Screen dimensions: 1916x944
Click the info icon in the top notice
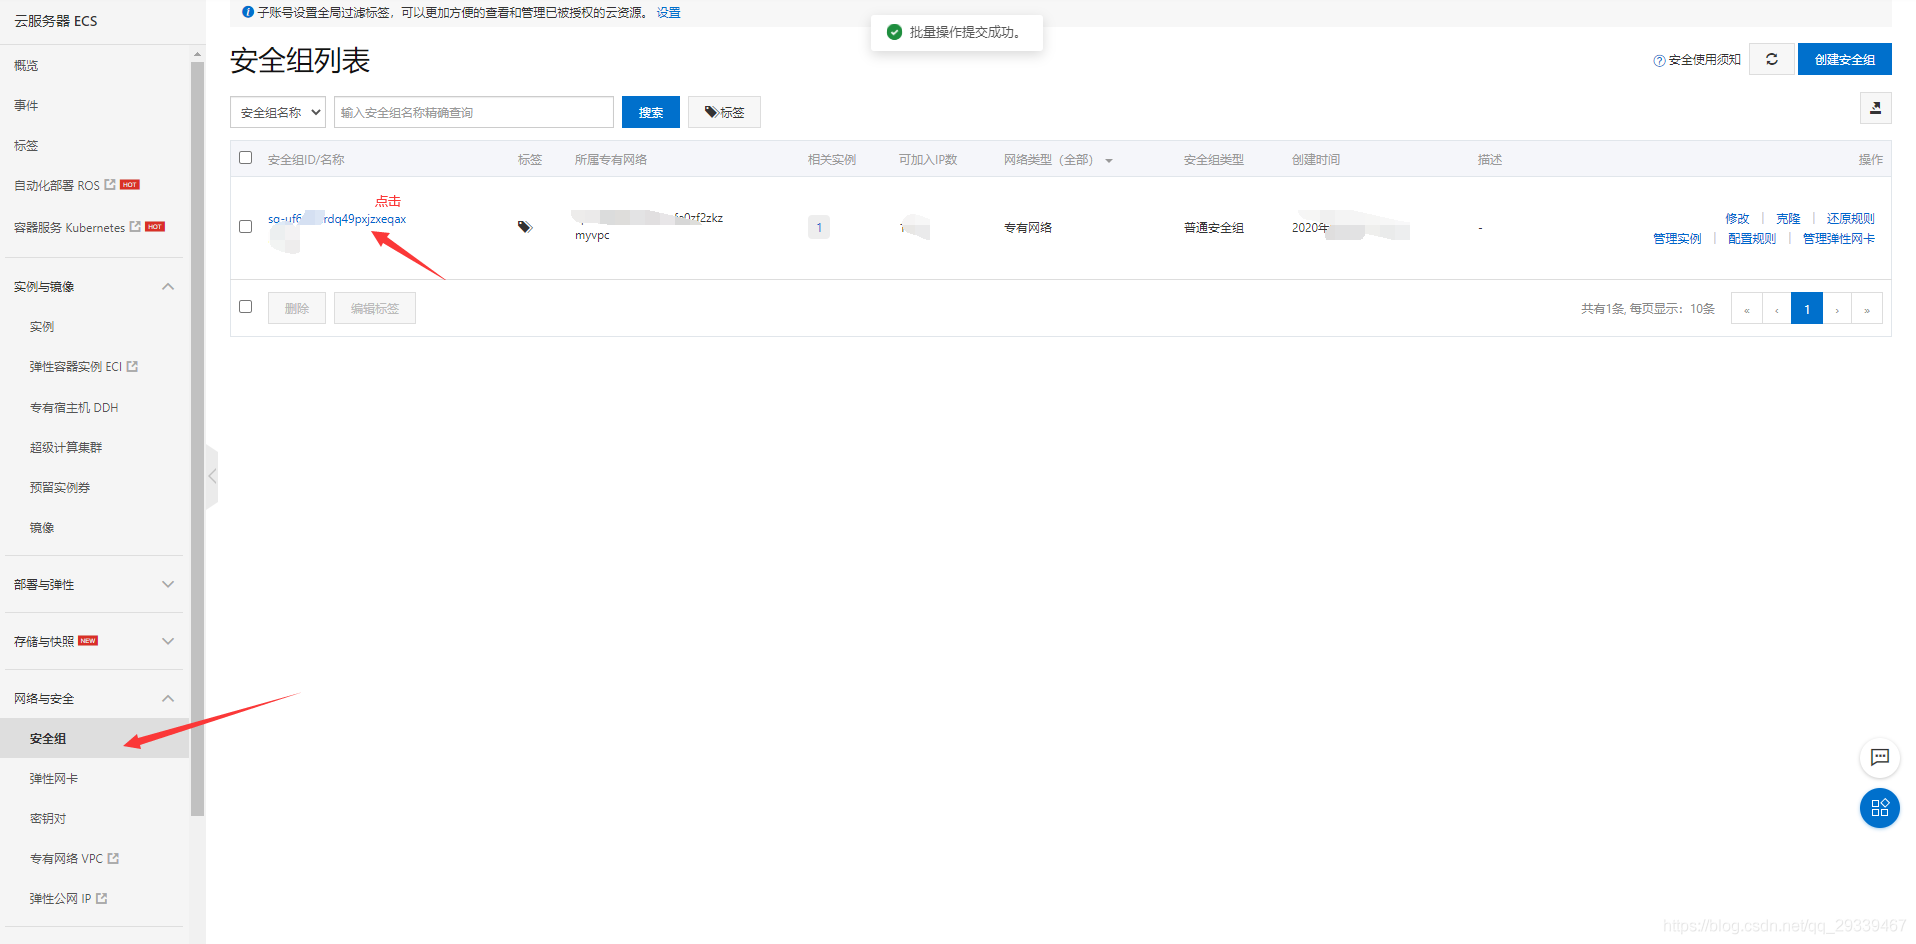[248, 12]
